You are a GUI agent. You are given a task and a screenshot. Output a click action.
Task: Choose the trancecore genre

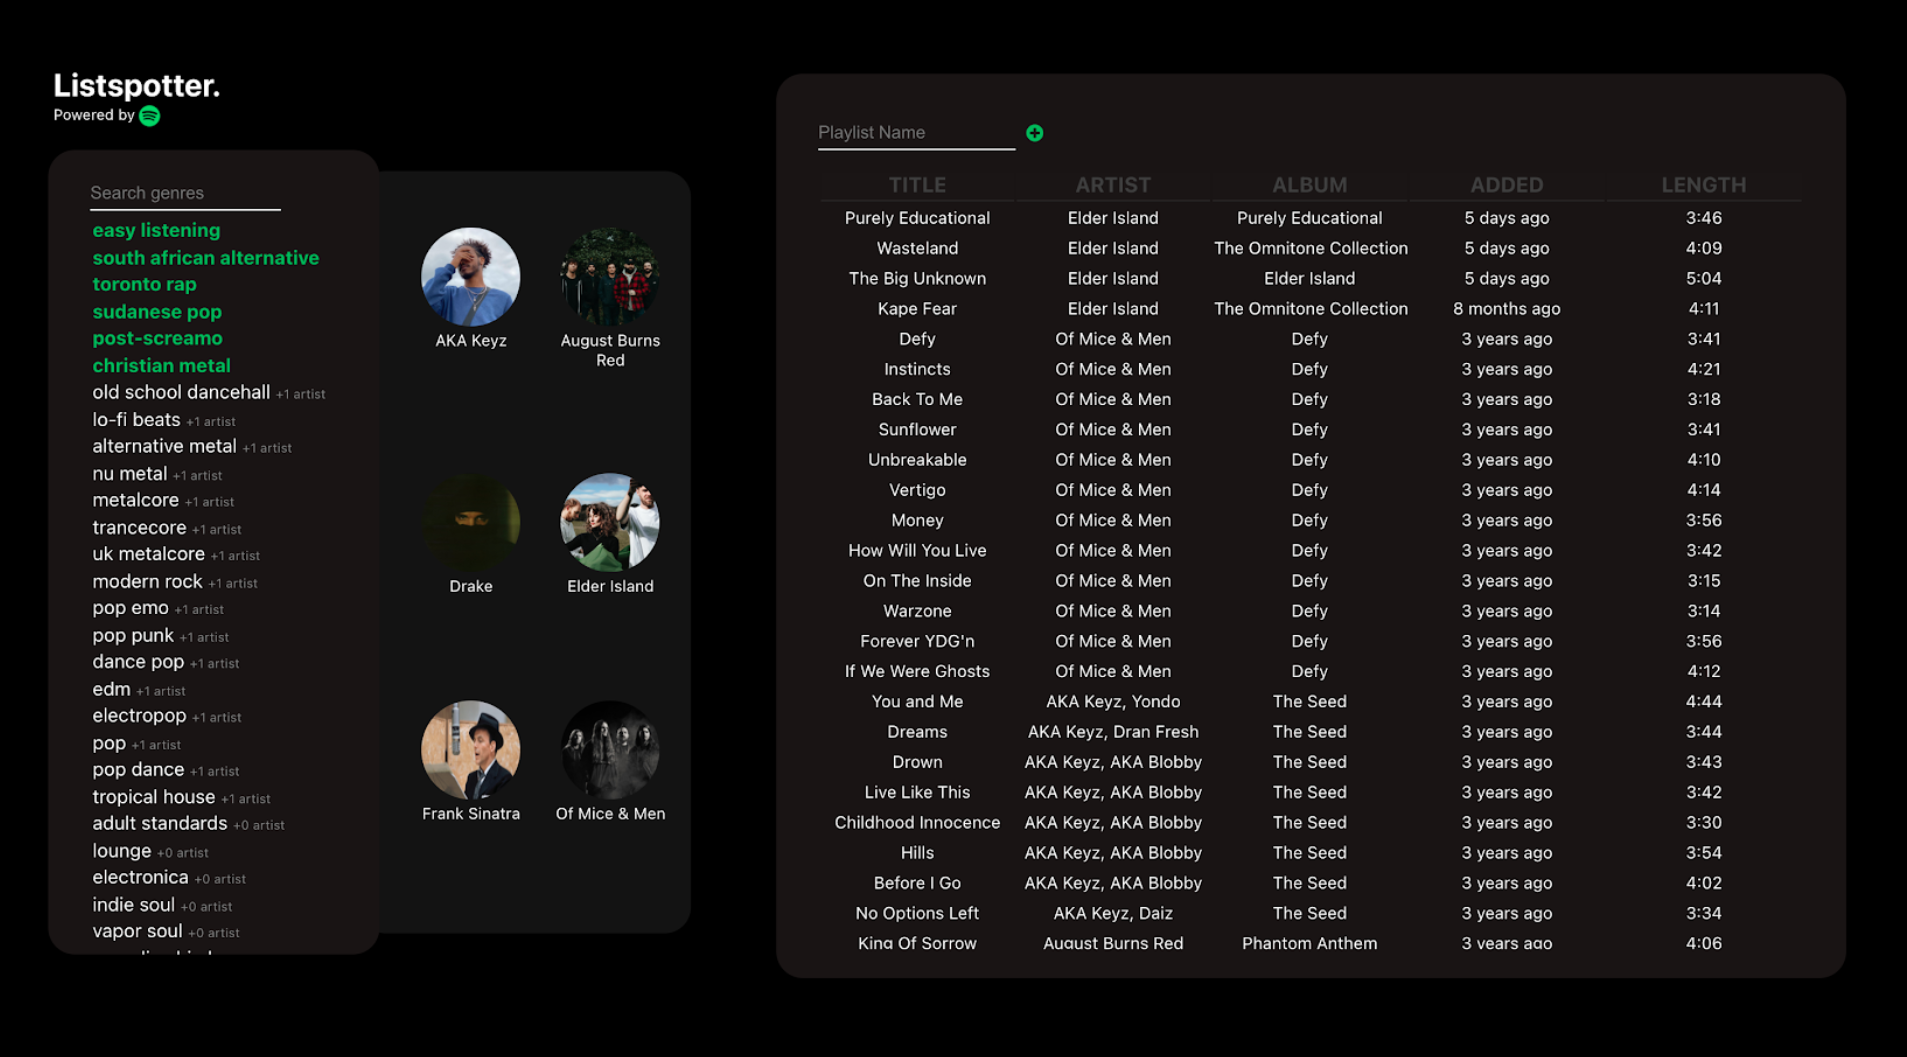click(x=139, y=527)
